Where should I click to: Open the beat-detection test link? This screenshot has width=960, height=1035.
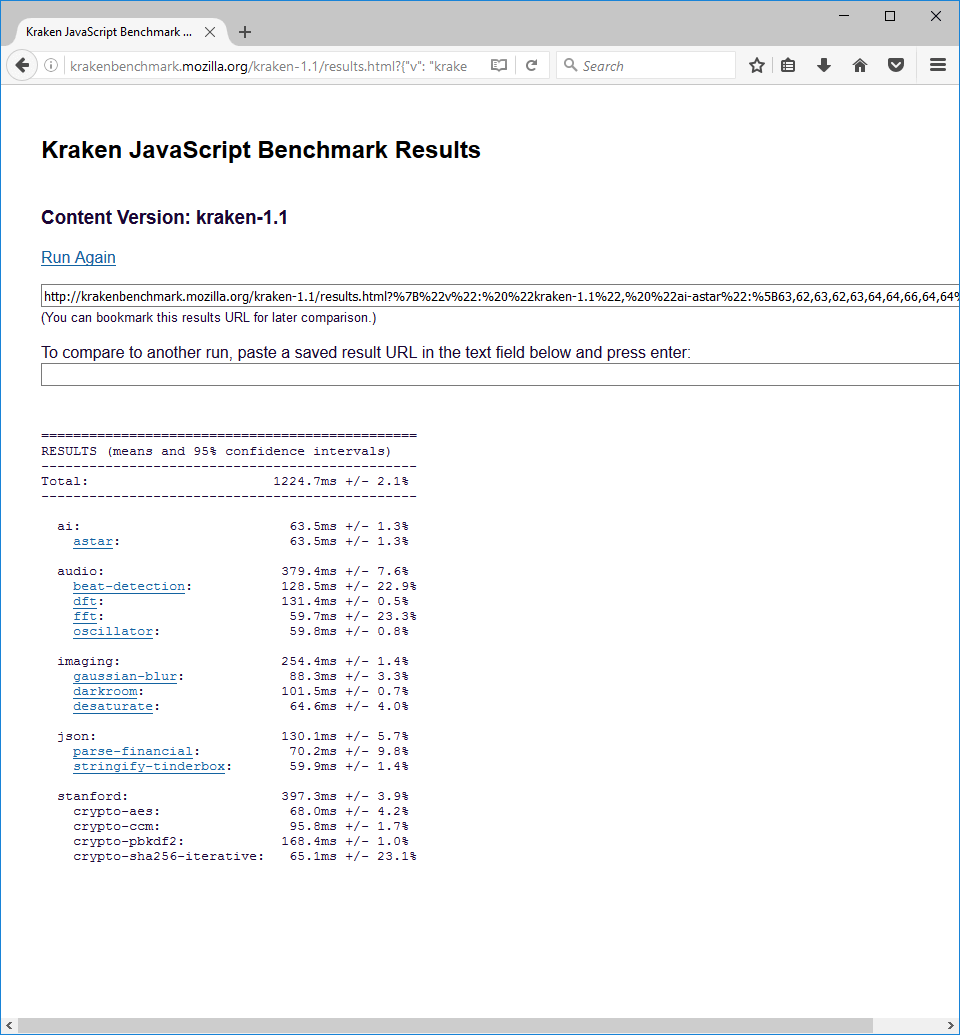point(129,586)
